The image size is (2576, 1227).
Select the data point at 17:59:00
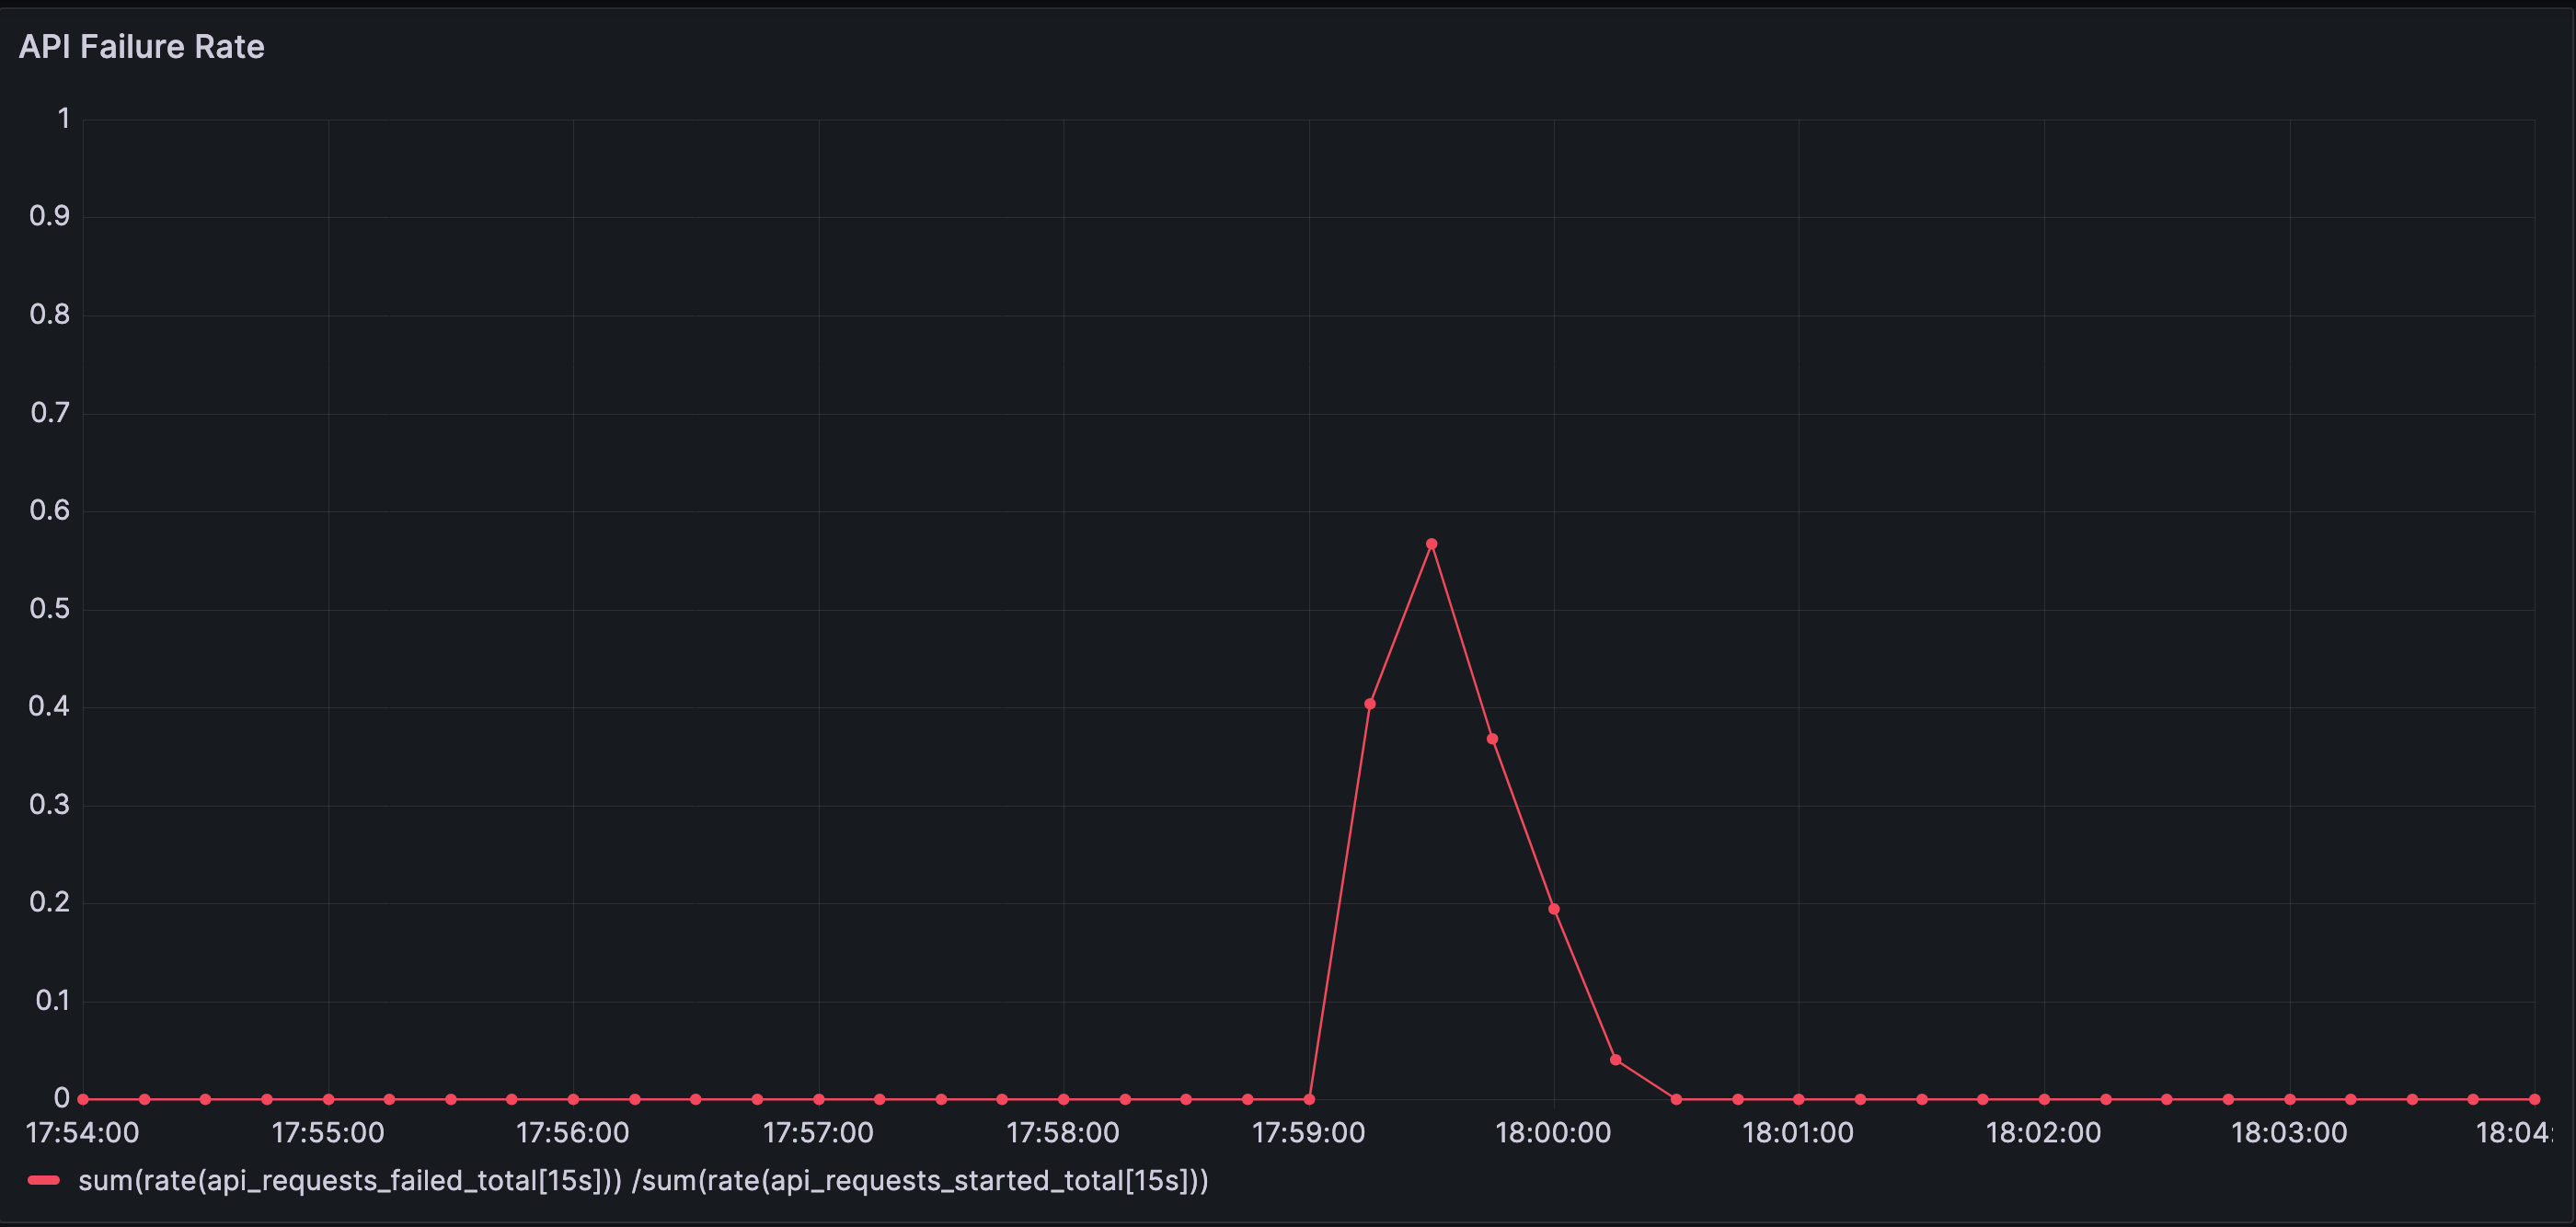[1308, 1099]
